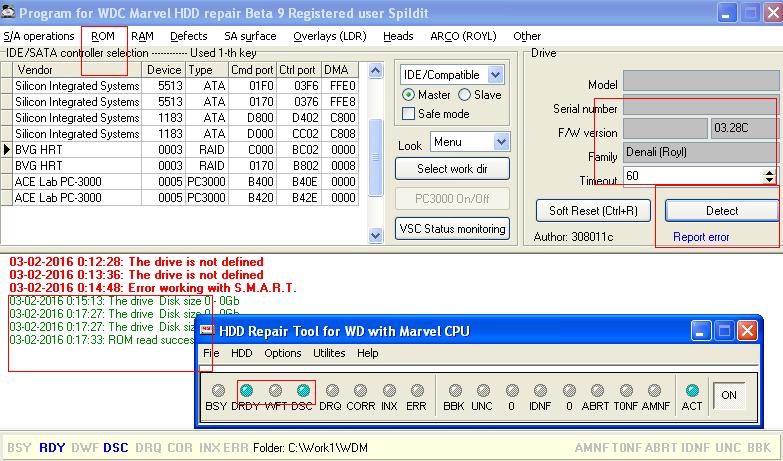Select the Slave radio button
The width and height of the screenshot is (783, 461).
465,95
